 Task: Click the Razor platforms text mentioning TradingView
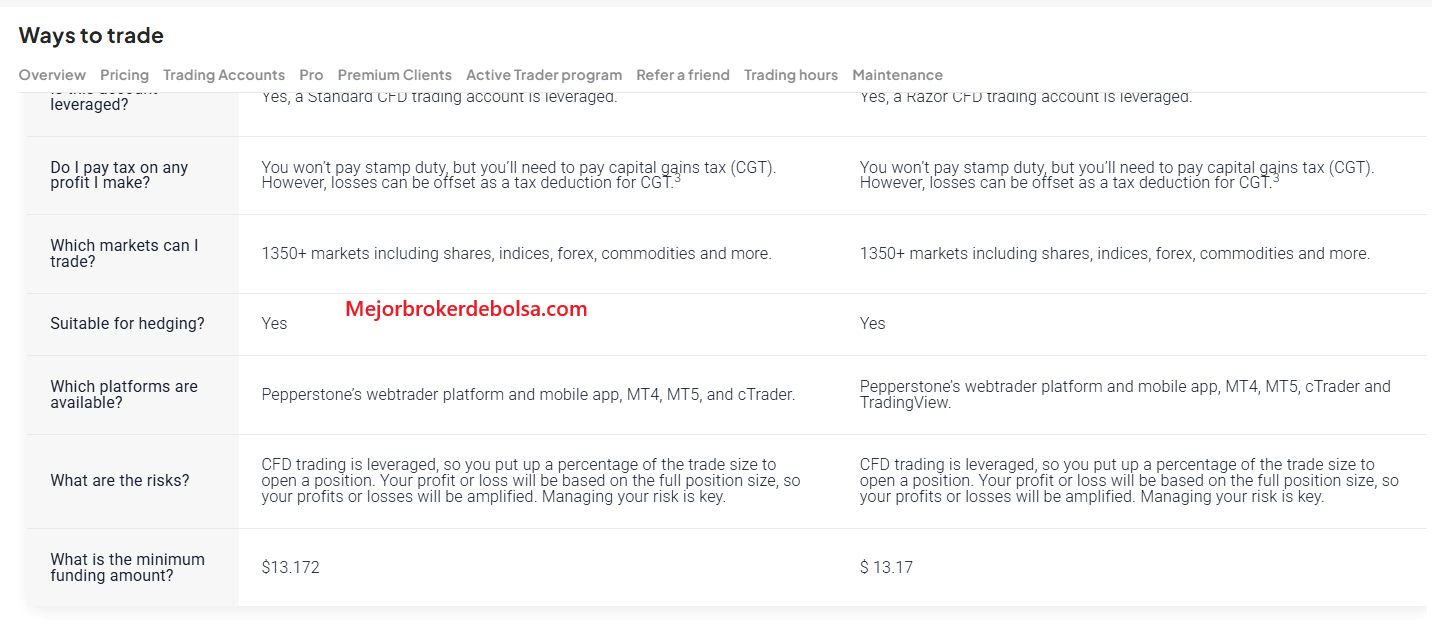[x=1125, y=394]
